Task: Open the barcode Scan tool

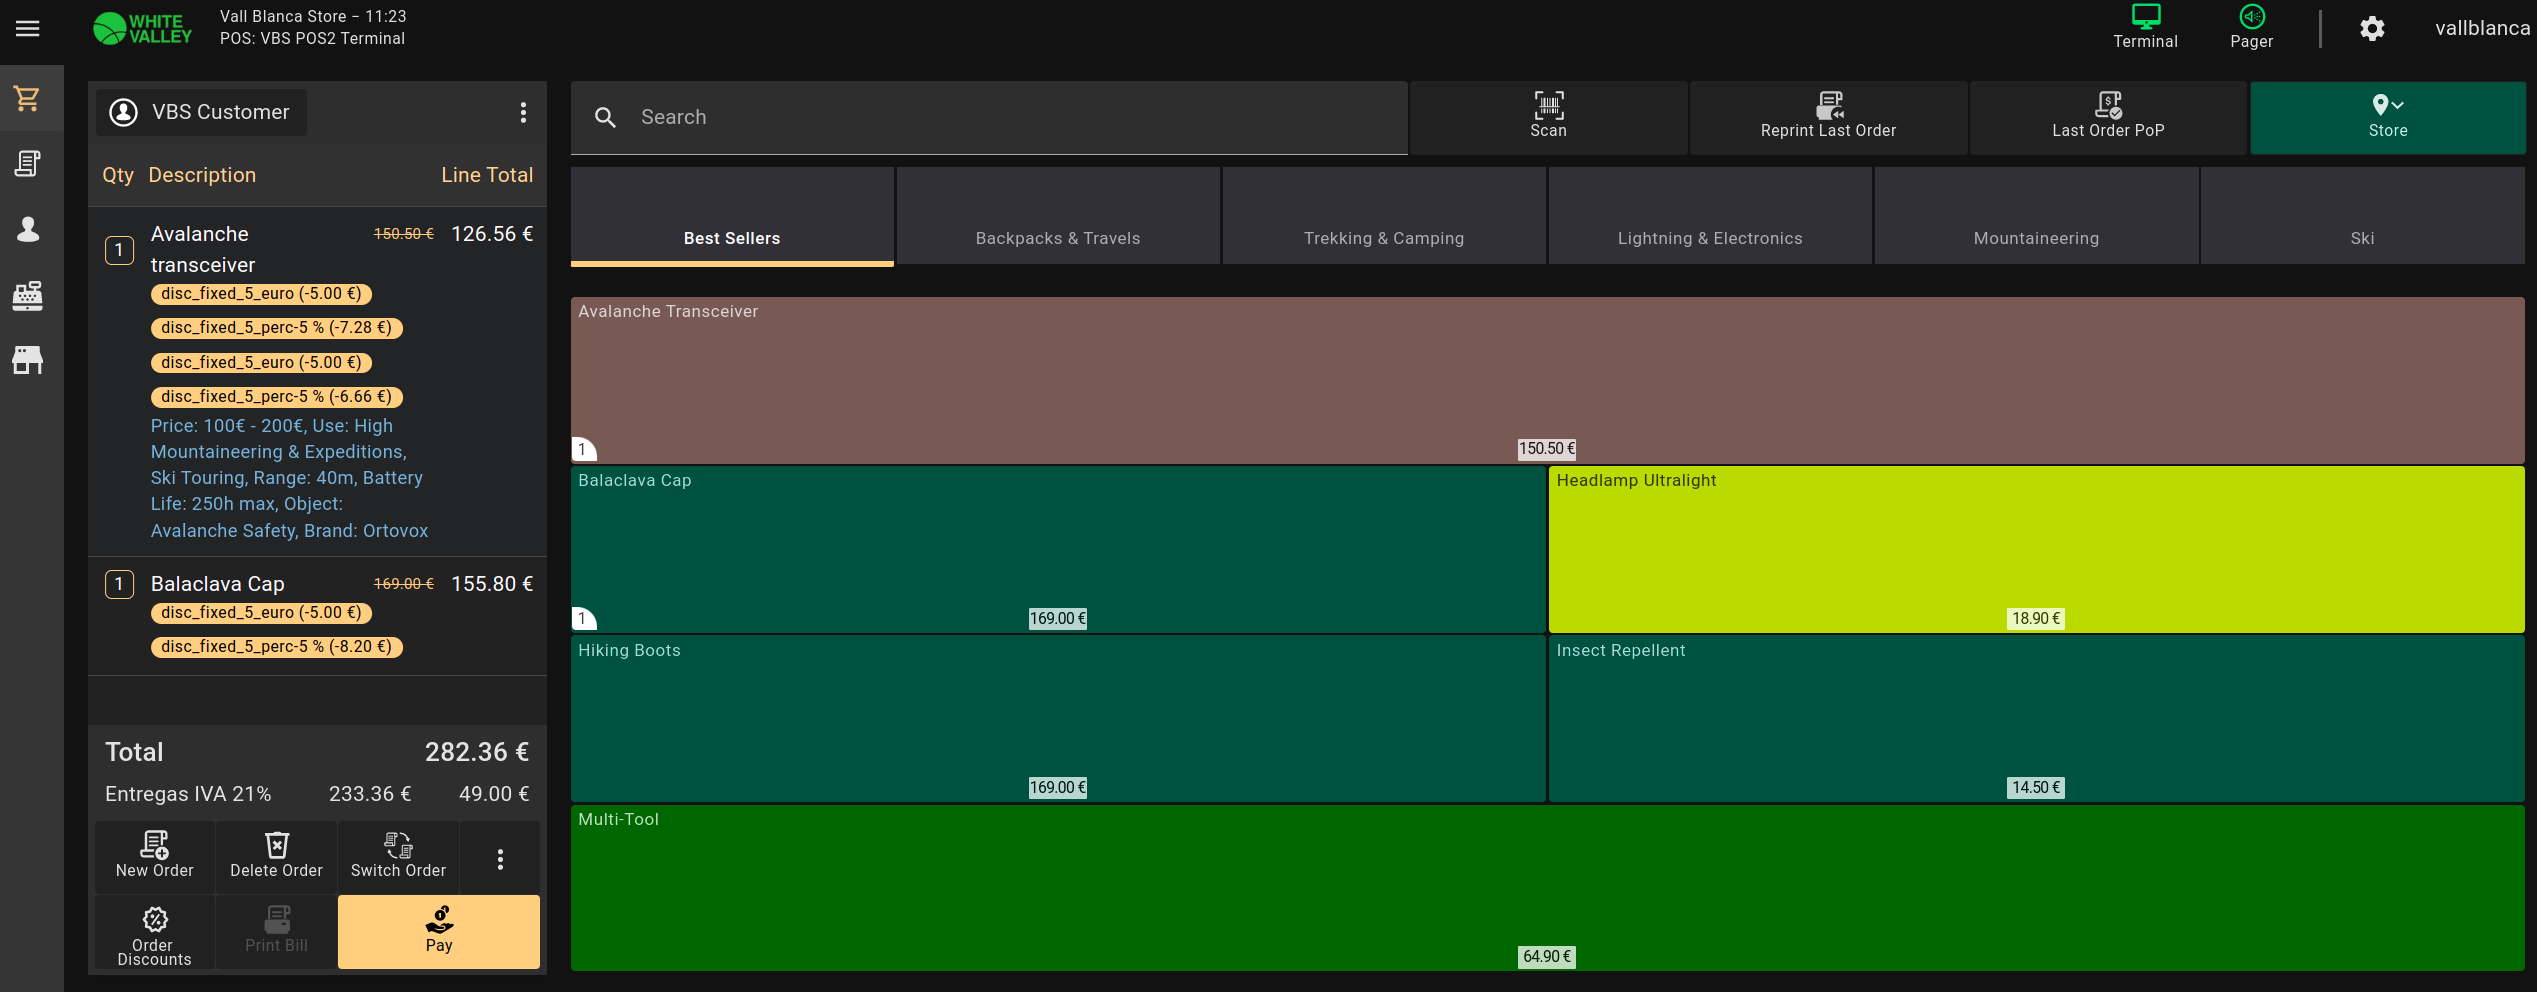Action: coord(1547,116)
